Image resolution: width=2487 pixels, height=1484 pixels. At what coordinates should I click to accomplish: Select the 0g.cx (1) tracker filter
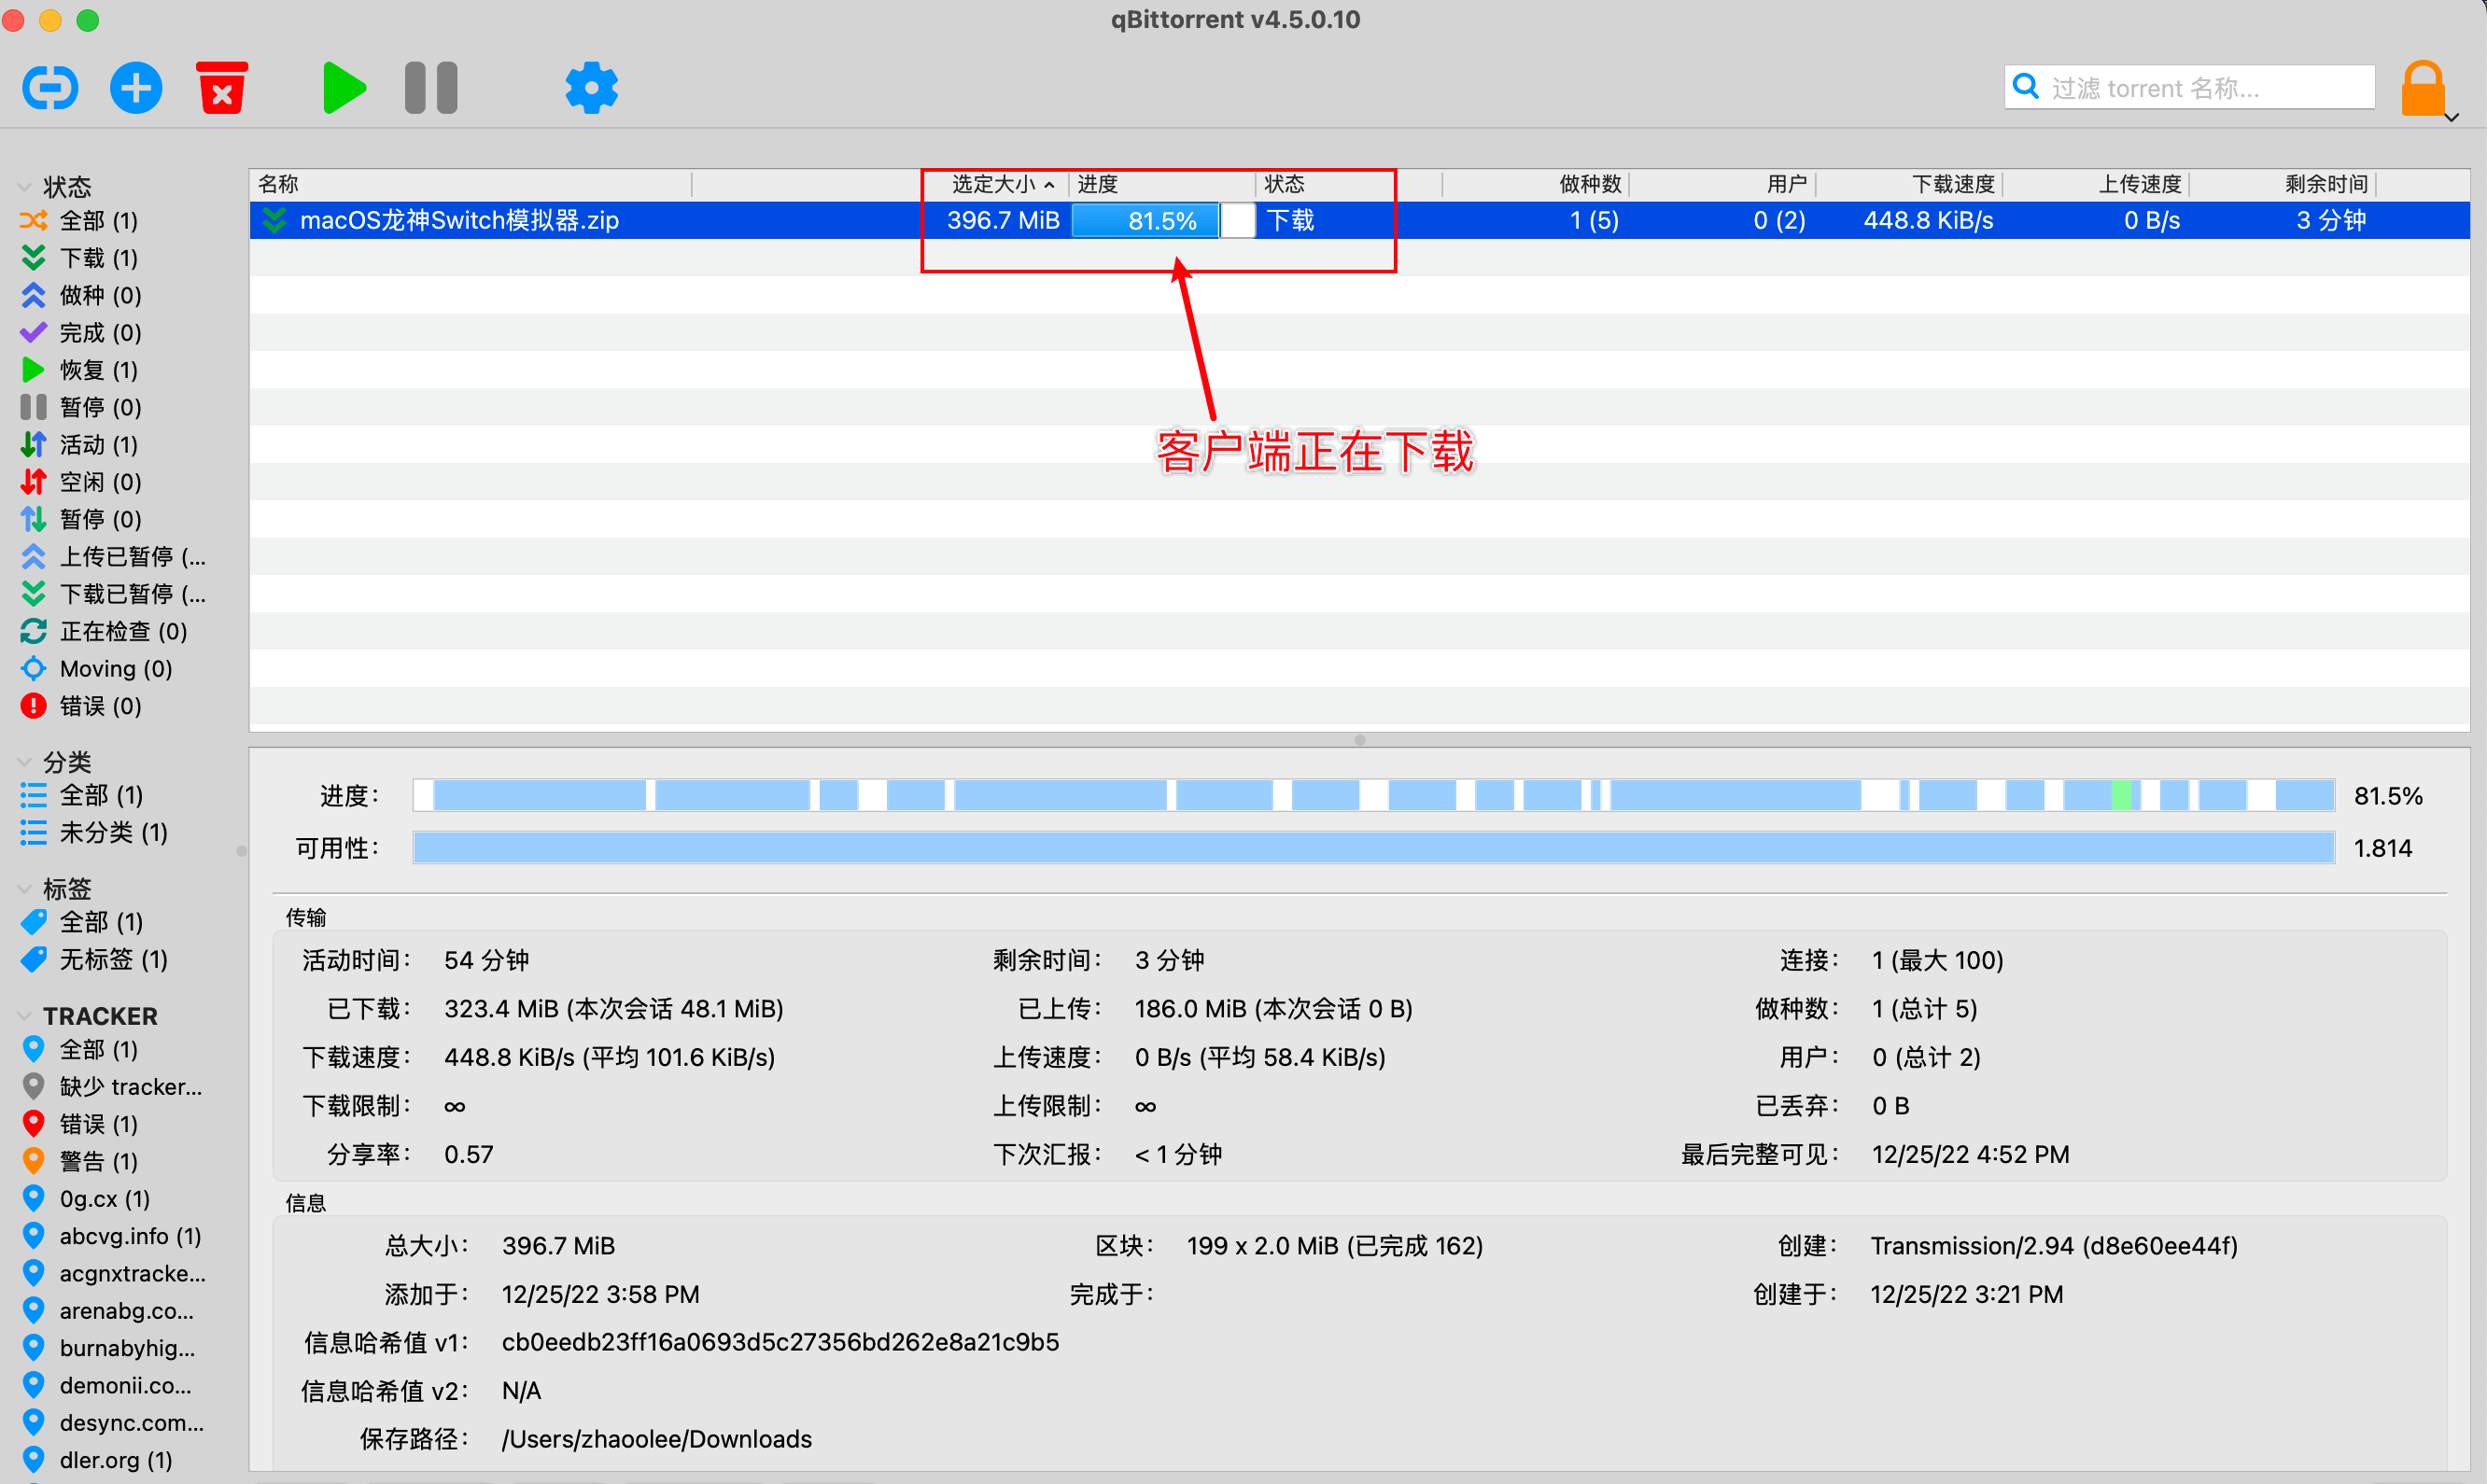(x=103, y=1198)
